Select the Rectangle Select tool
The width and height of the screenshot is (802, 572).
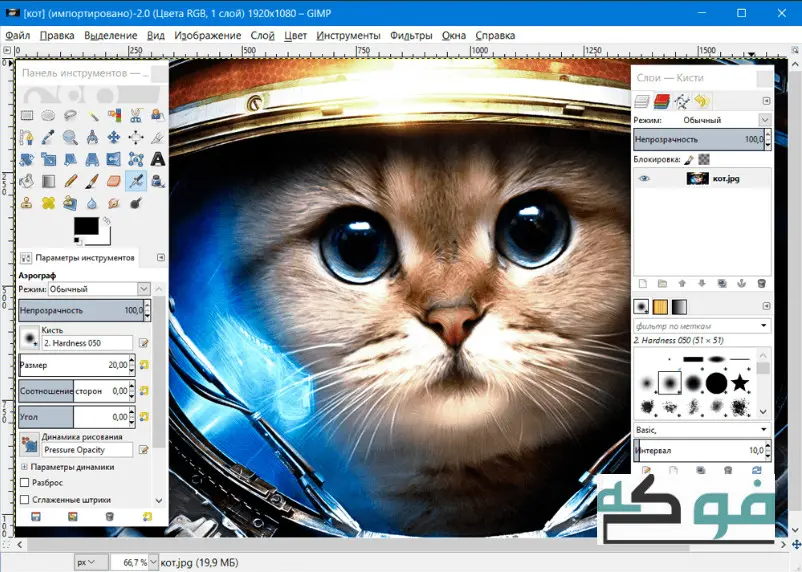[x=27, y=116]
